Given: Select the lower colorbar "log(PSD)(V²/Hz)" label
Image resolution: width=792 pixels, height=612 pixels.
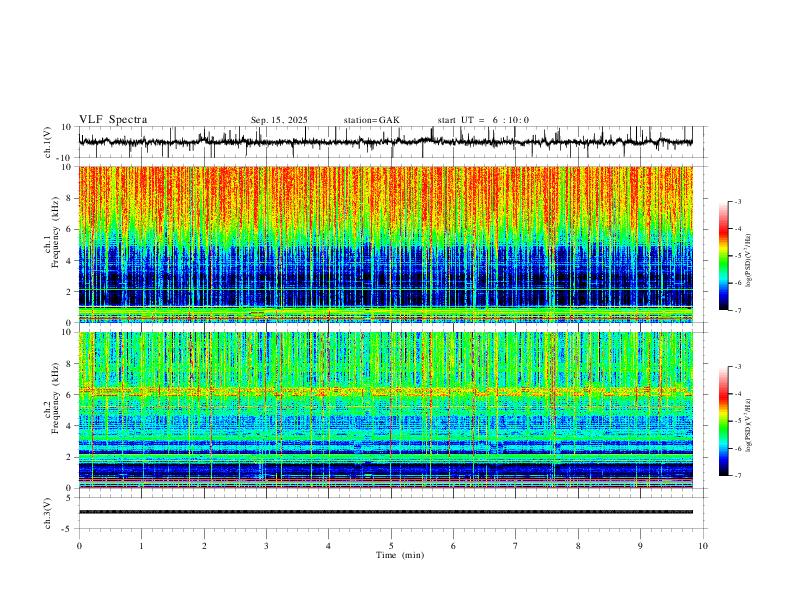Looking at the screenshot, I should [x=749, y=425].
